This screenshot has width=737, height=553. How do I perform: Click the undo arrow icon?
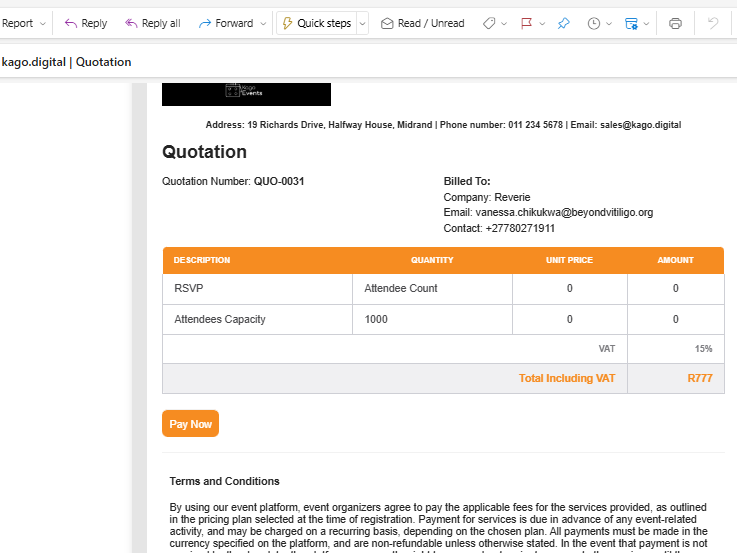[x=713, y=23]
